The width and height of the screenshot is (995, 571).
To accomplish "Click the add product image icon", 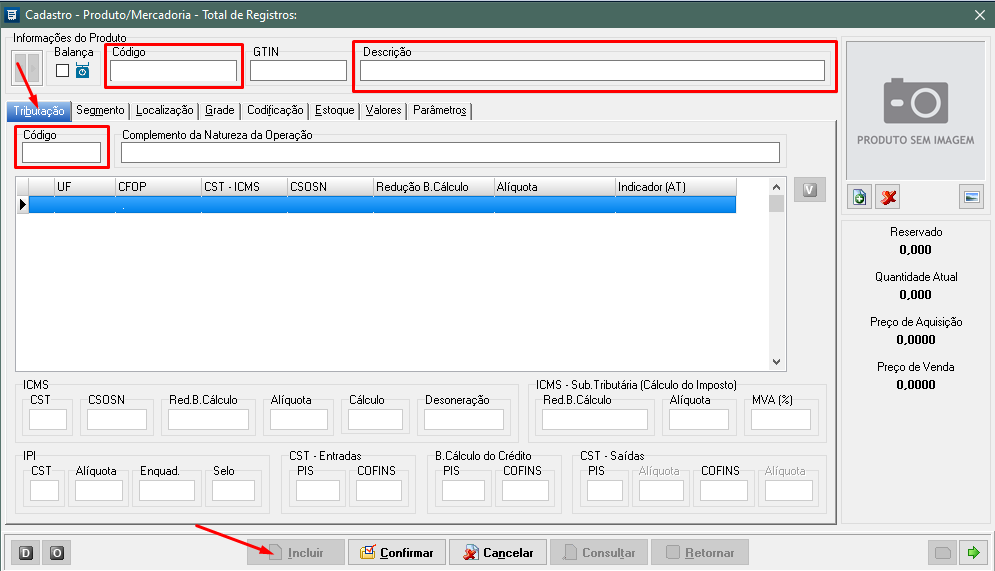I will click(860, 197).
